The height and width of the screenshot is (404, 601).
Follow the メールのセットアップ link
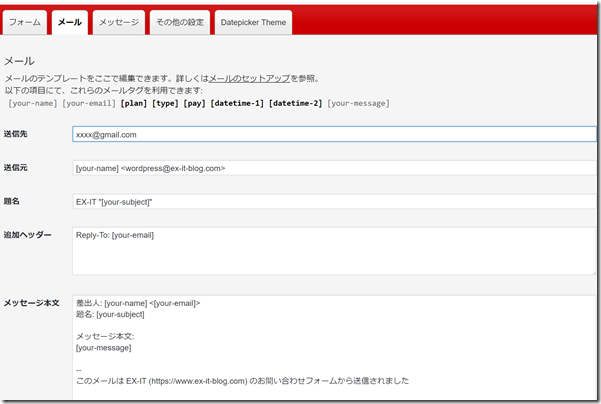[x=248, y=78]
